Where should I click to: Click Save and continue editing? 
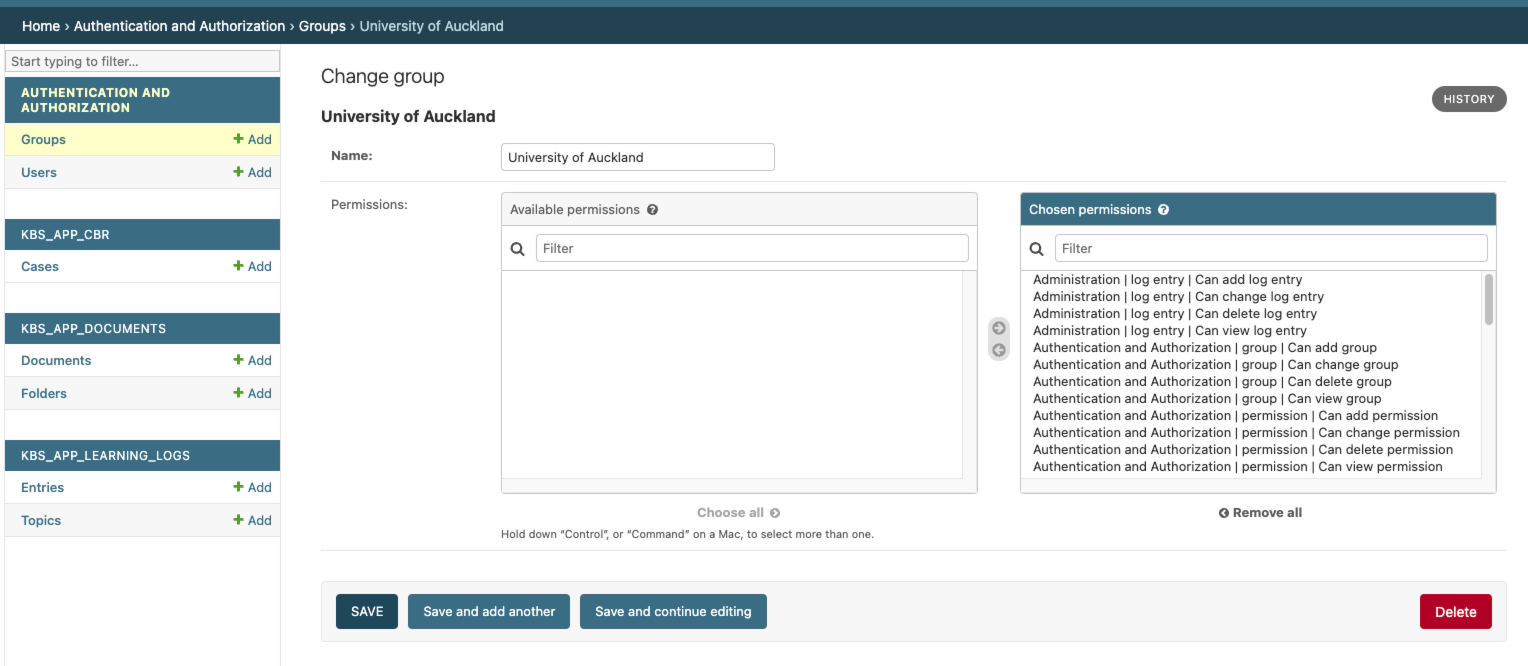(673, 611)
